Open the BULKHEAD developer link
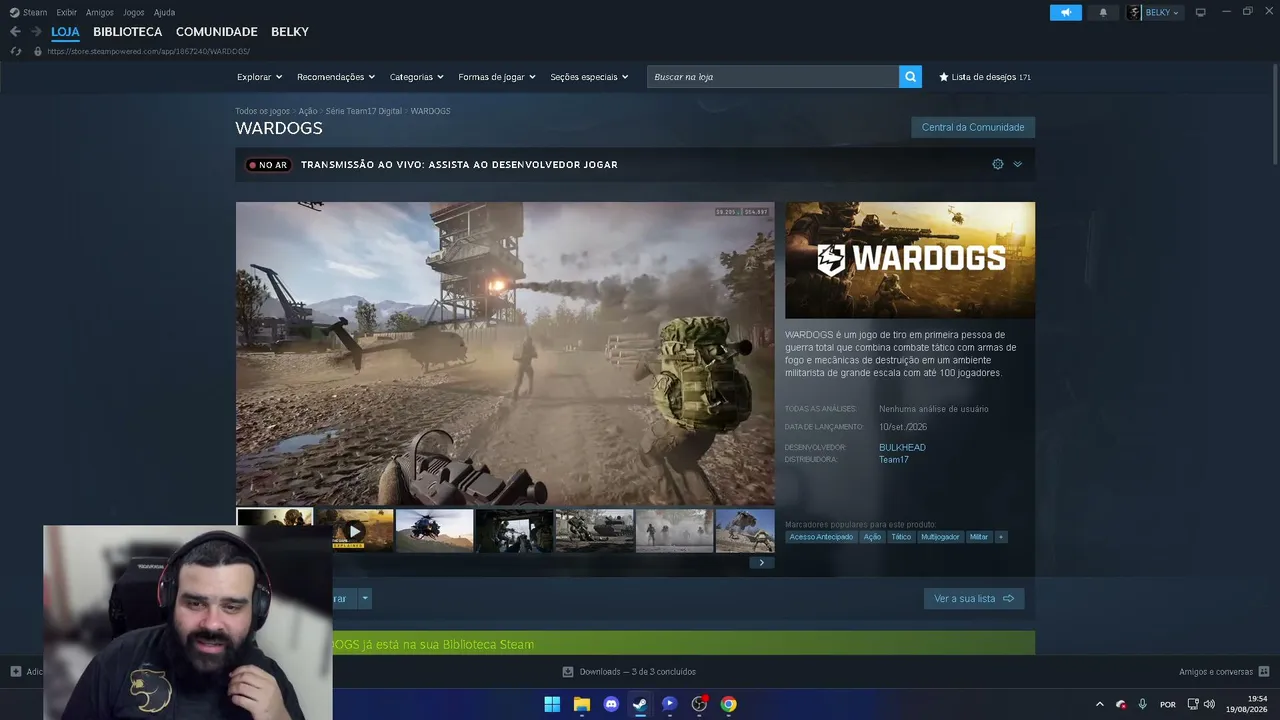Viewport: 1280px width, 720px height. [902, 447]
